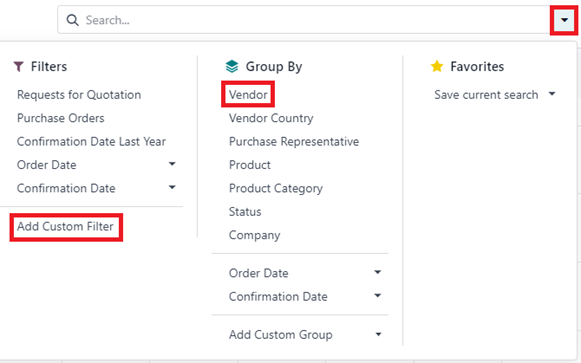
Task: Open Confirmation Date group by arrow
Action: (378, 296)
